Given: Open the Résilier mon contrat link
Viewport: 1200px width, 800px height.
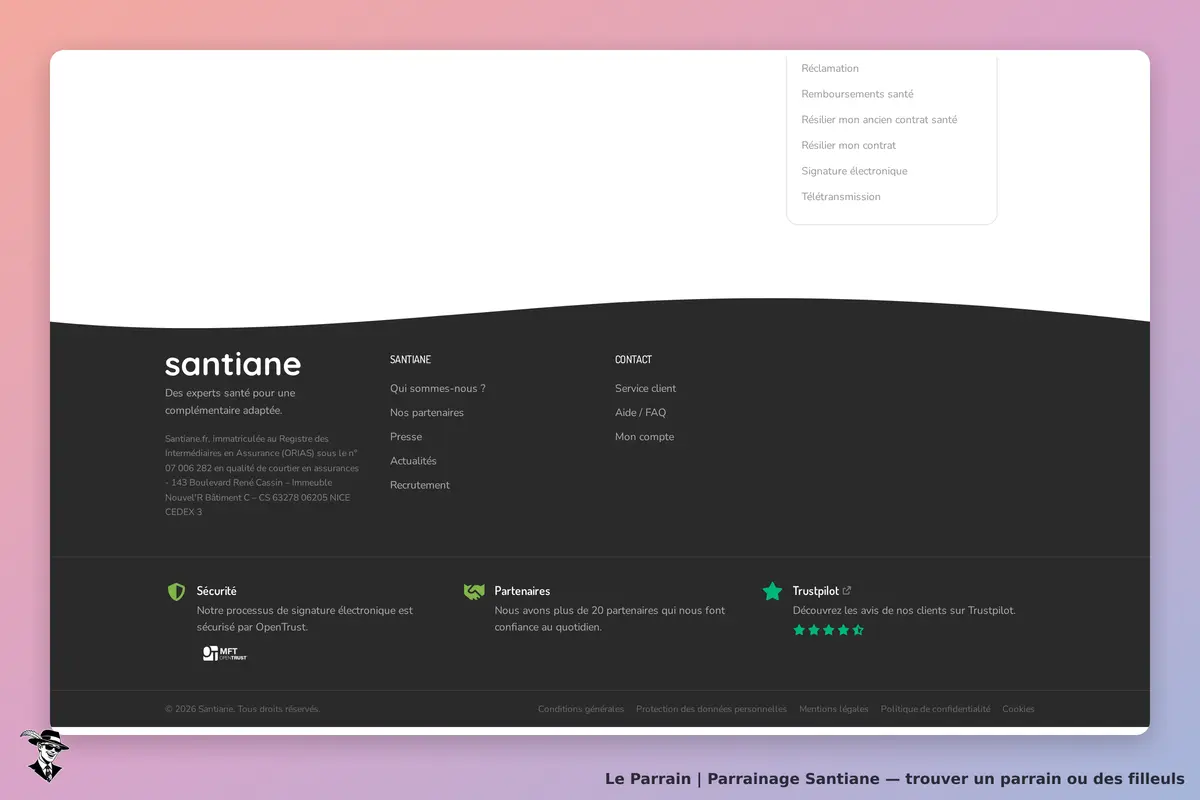Looking at the screenshot, I should click(x=848, y=146).
